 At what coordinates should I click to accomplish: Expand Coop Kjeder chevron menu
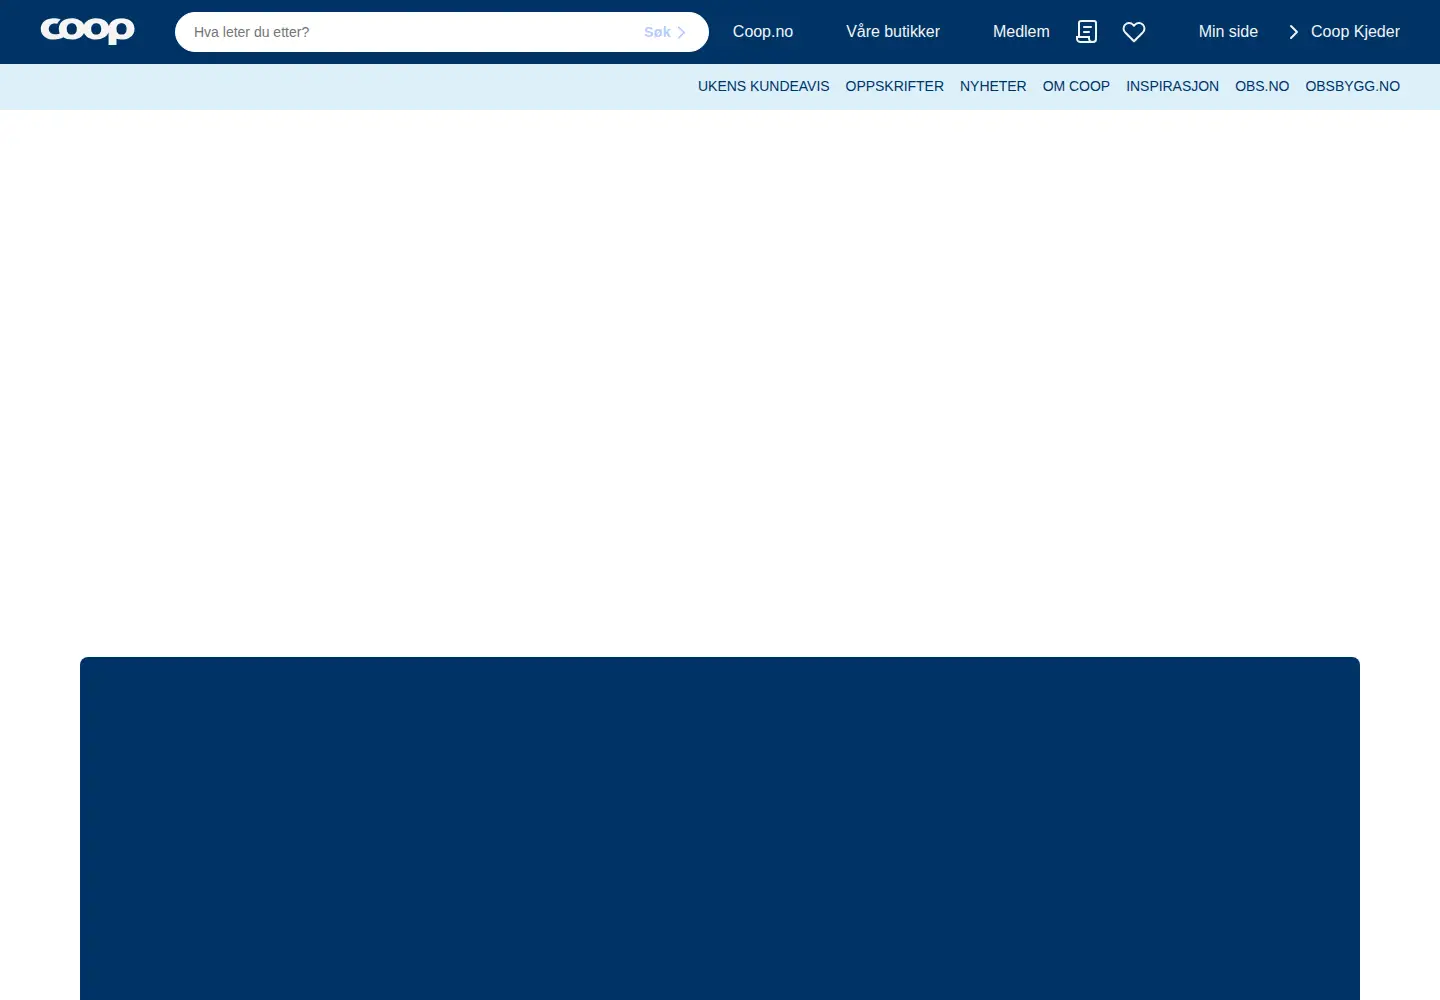[1344, 32]
